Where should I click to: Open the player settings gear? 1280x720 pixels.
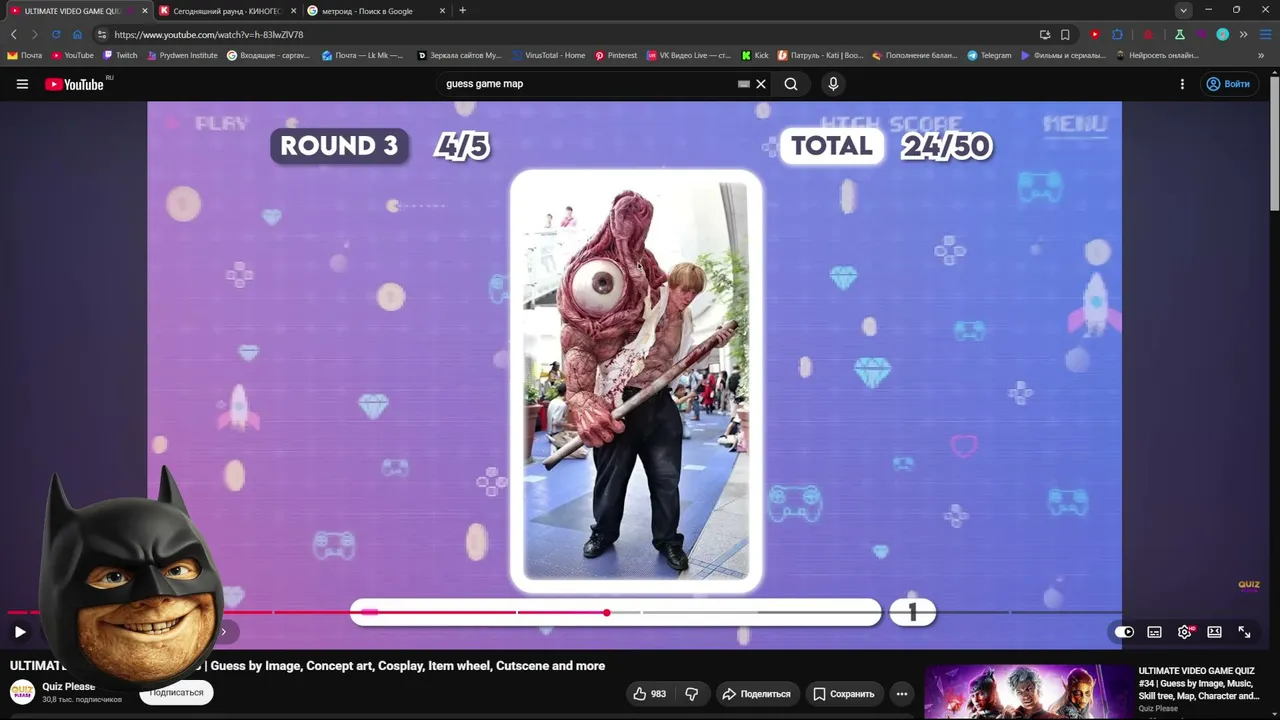tap(1185, 632)
